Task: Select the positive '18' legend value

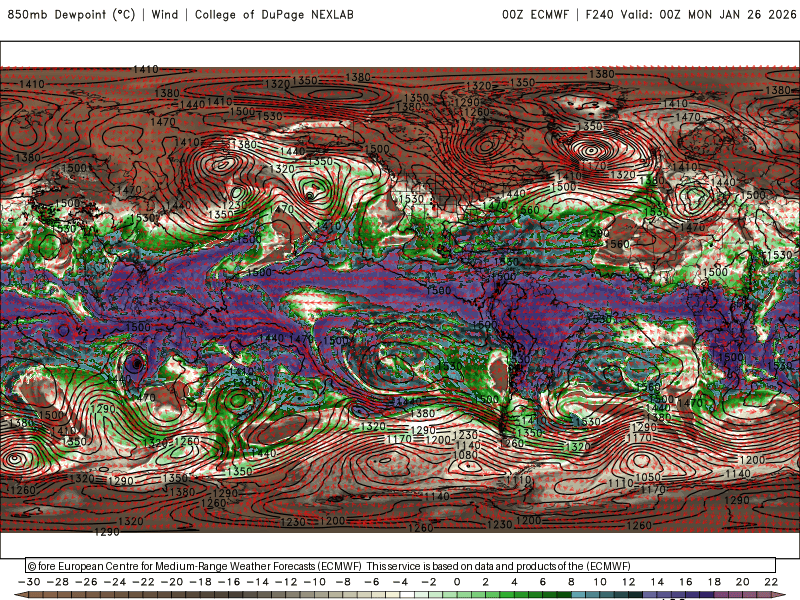Action: pyautogui.click(x=714, y=582)
